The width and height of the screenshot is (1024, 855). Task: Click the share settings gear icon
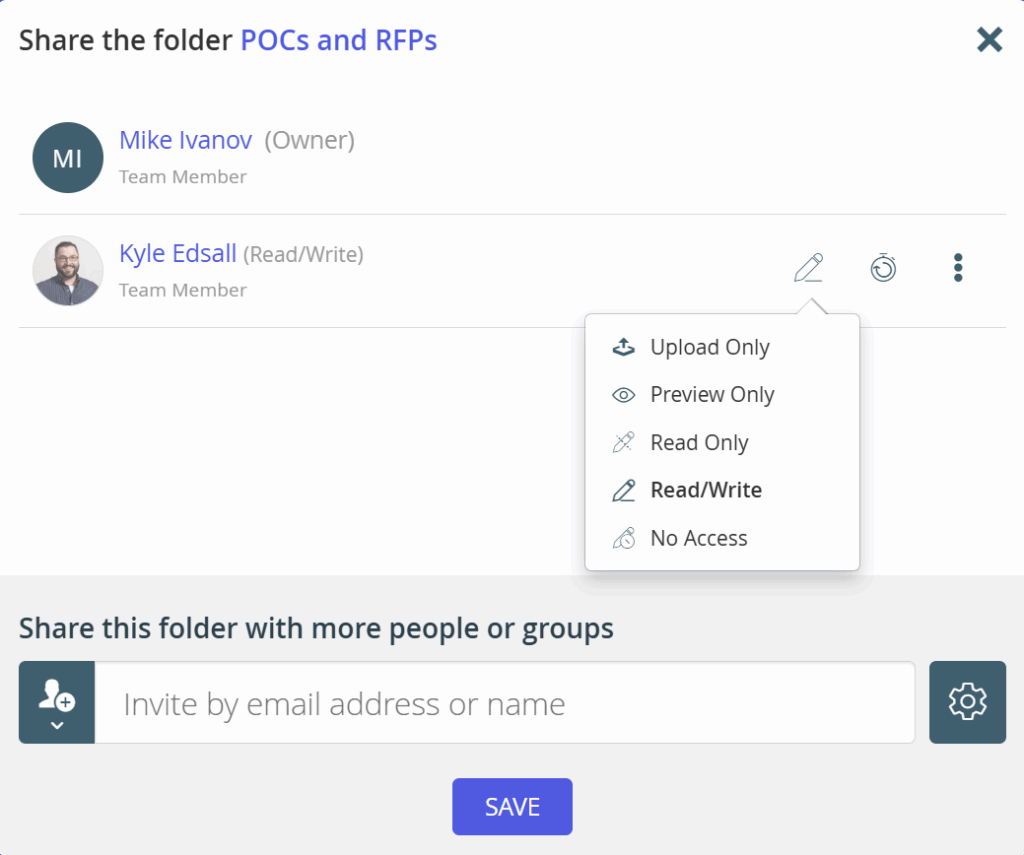pyautogui.click(x=967, y=702)
